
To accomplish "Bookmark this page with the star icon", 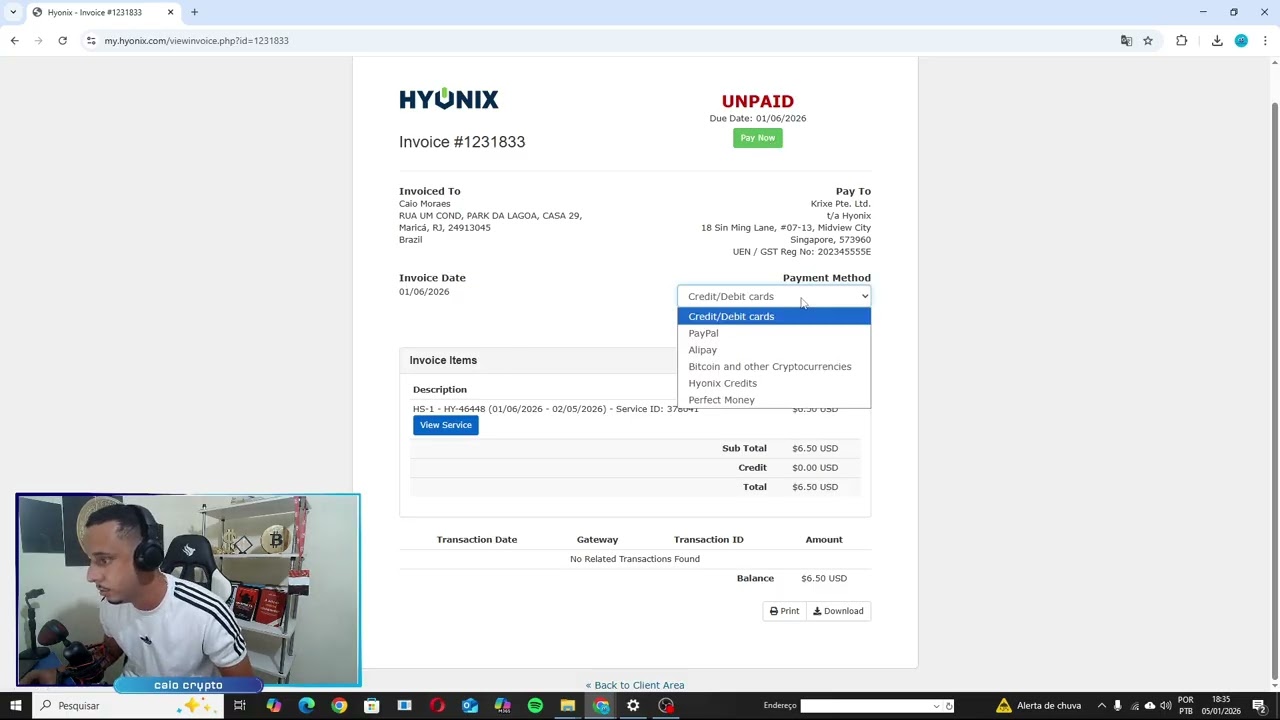I will point(1148,40).
